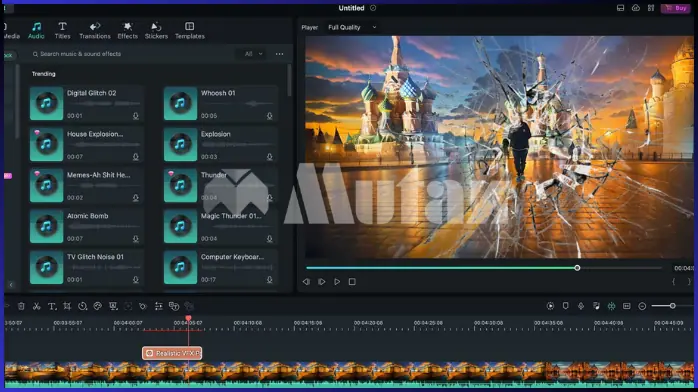Click the cloud upload icon
This screenshot has height=392, width=698.
(x=636, y=8)
